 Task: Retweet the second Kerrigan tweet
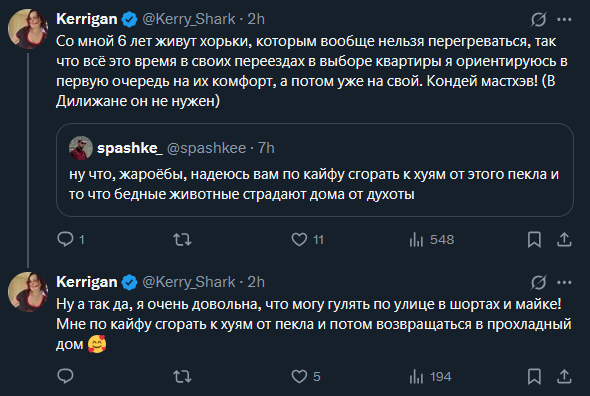point(182,376)
